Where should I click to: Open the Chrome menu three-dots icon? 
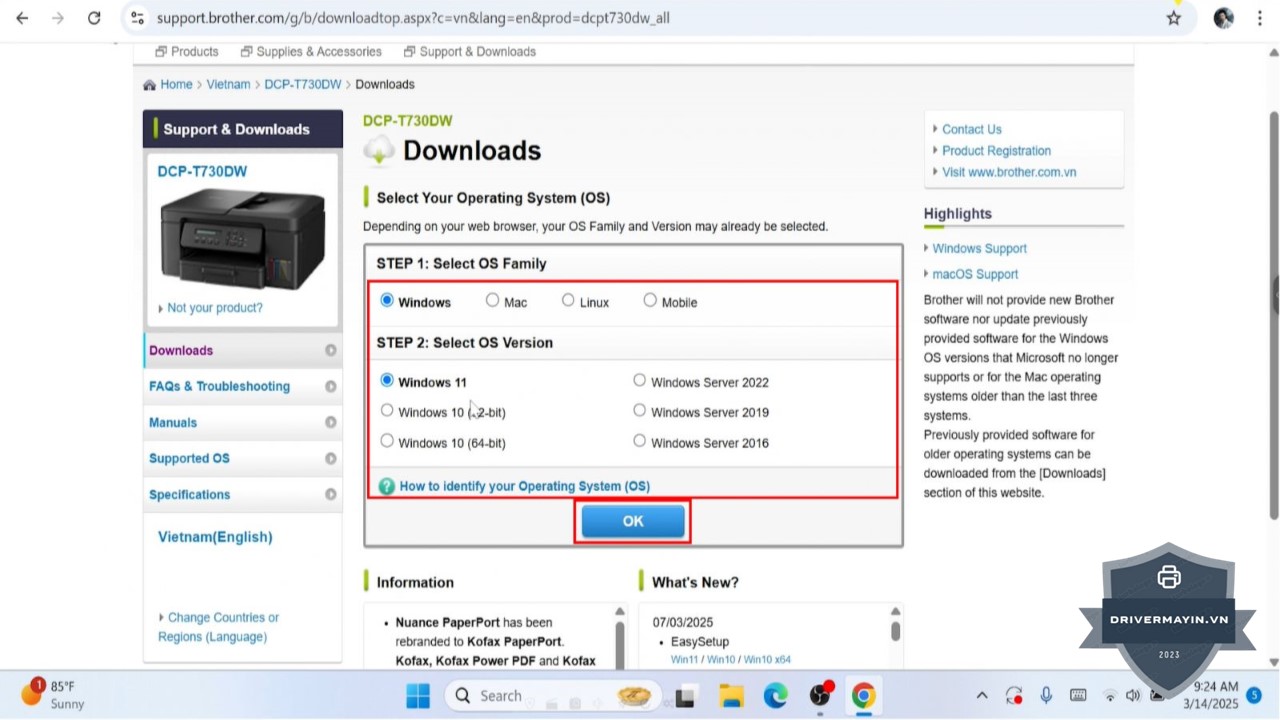(x=1259, y=18)
